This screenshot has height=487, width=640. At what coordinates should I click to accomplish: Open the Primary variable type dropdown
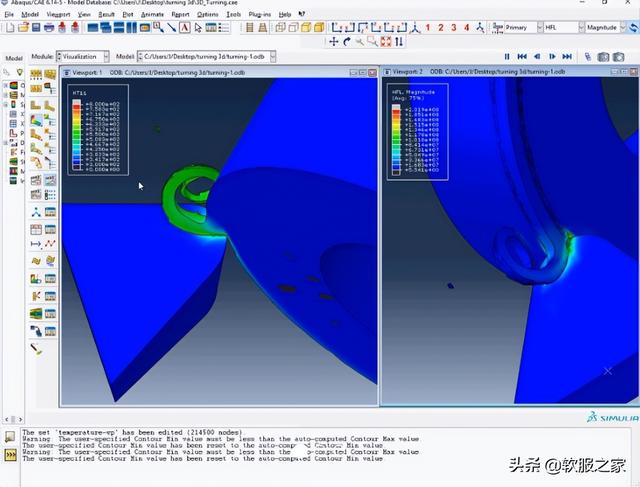(x=524, y=28)
